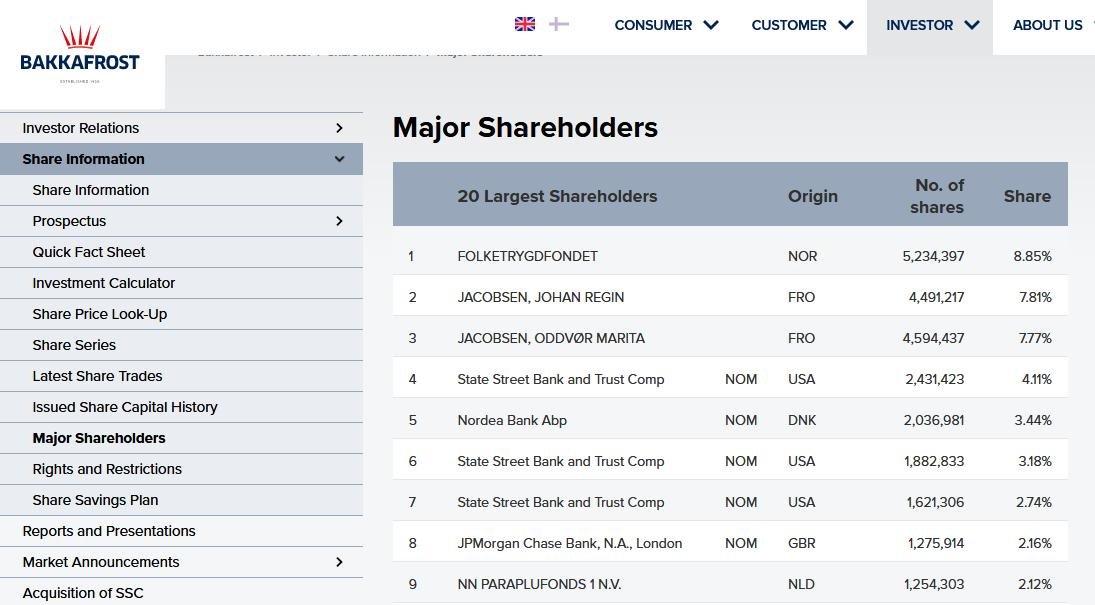The height and width of the screenshot is (605, 1095).
Task: Expand the Prospectus submenu arrow
Action: click(x=339, y=221)
